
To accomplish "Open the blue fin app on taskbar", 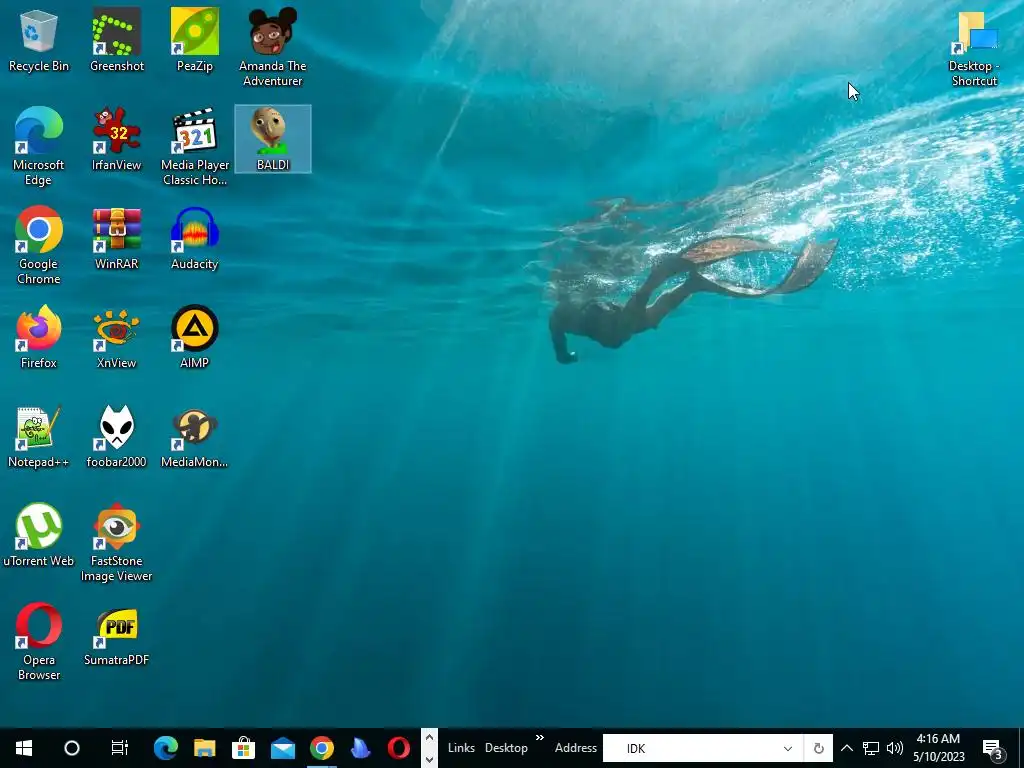I will [x=360, y=748].
